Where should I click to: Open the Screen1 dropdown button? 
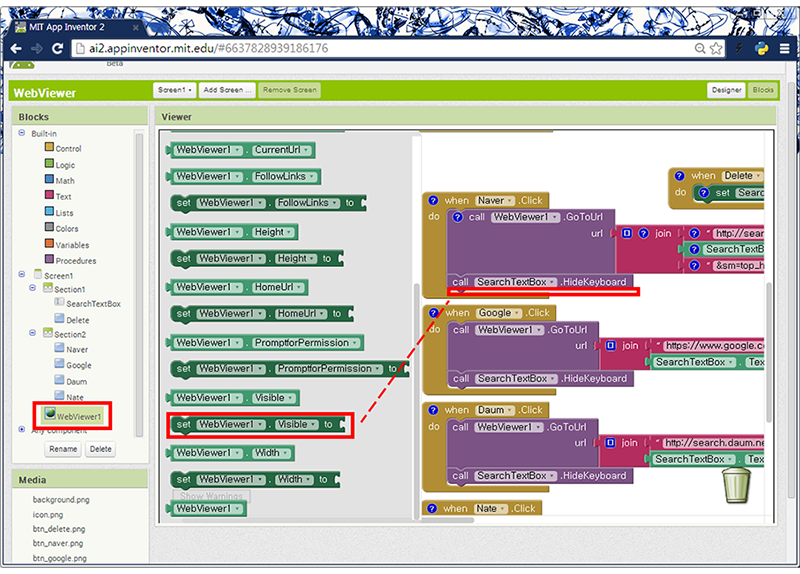(174, 90)
